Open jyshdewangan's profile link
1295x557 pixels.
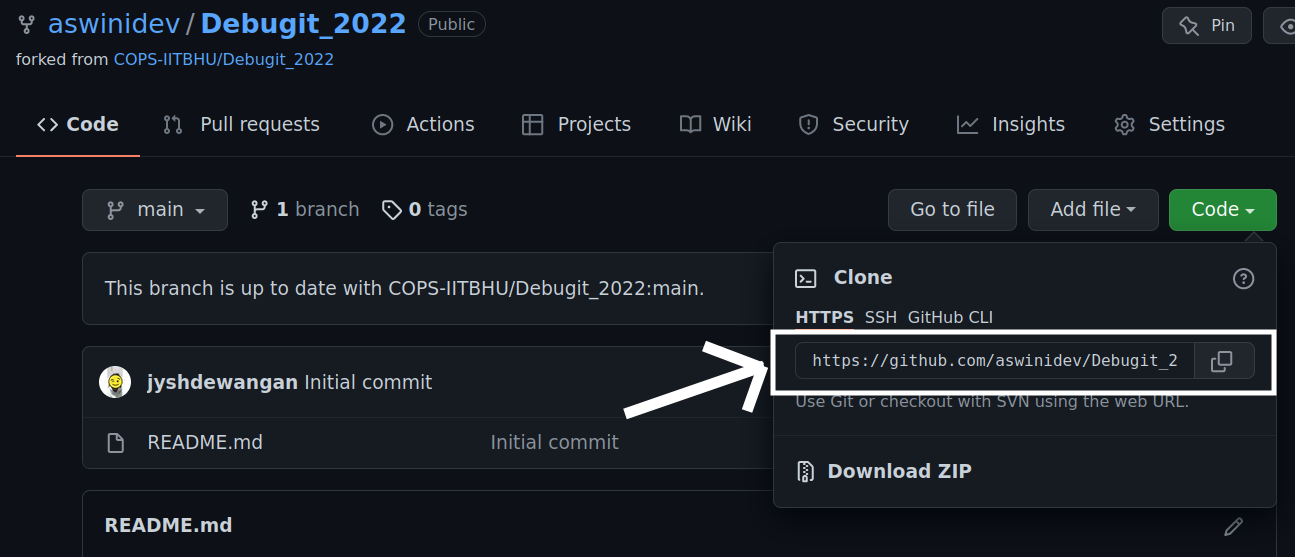coord(222,382)
